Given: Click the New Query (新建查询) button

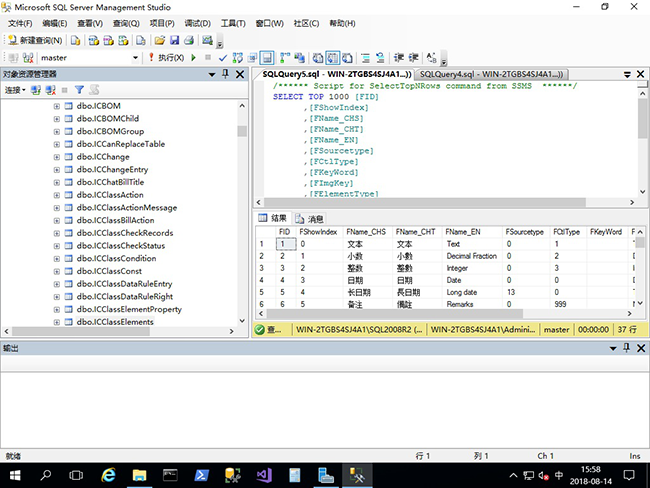Looking at the screenshot, I should pos(35,41).
